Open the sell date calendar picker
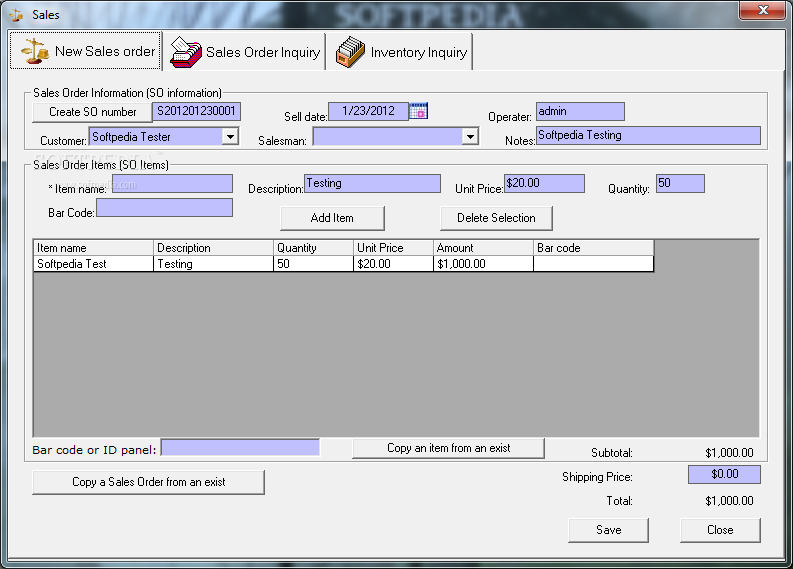 pyautogui.click(x=418, y=111)
